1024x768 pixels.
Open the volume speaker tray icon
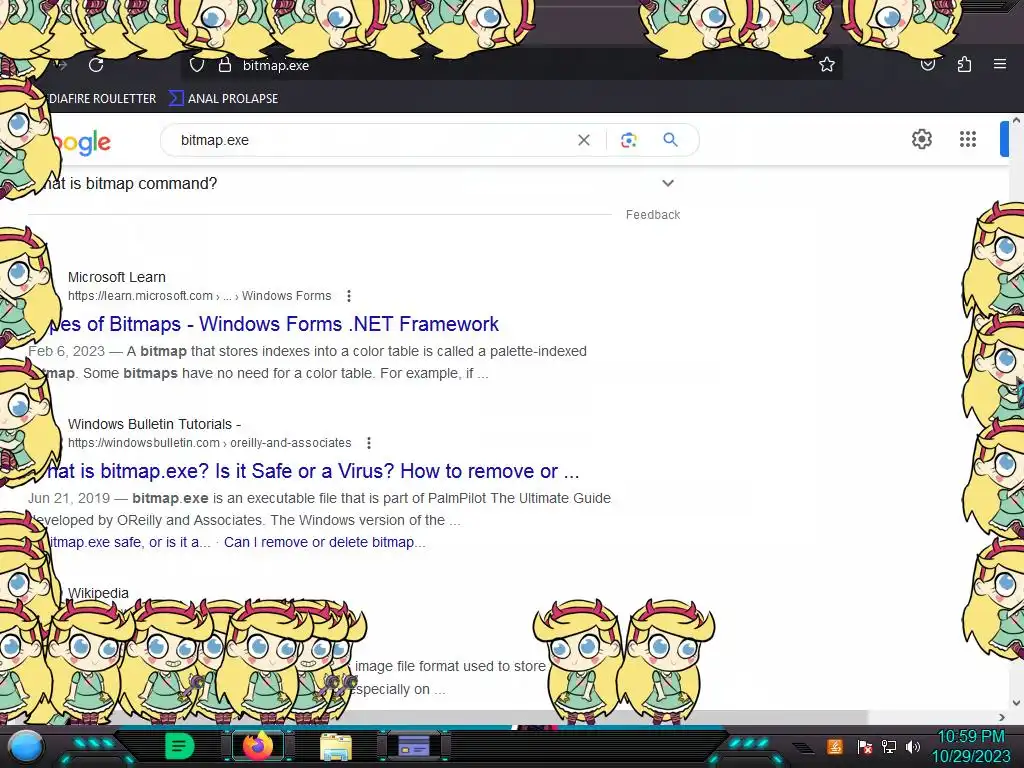913,746
